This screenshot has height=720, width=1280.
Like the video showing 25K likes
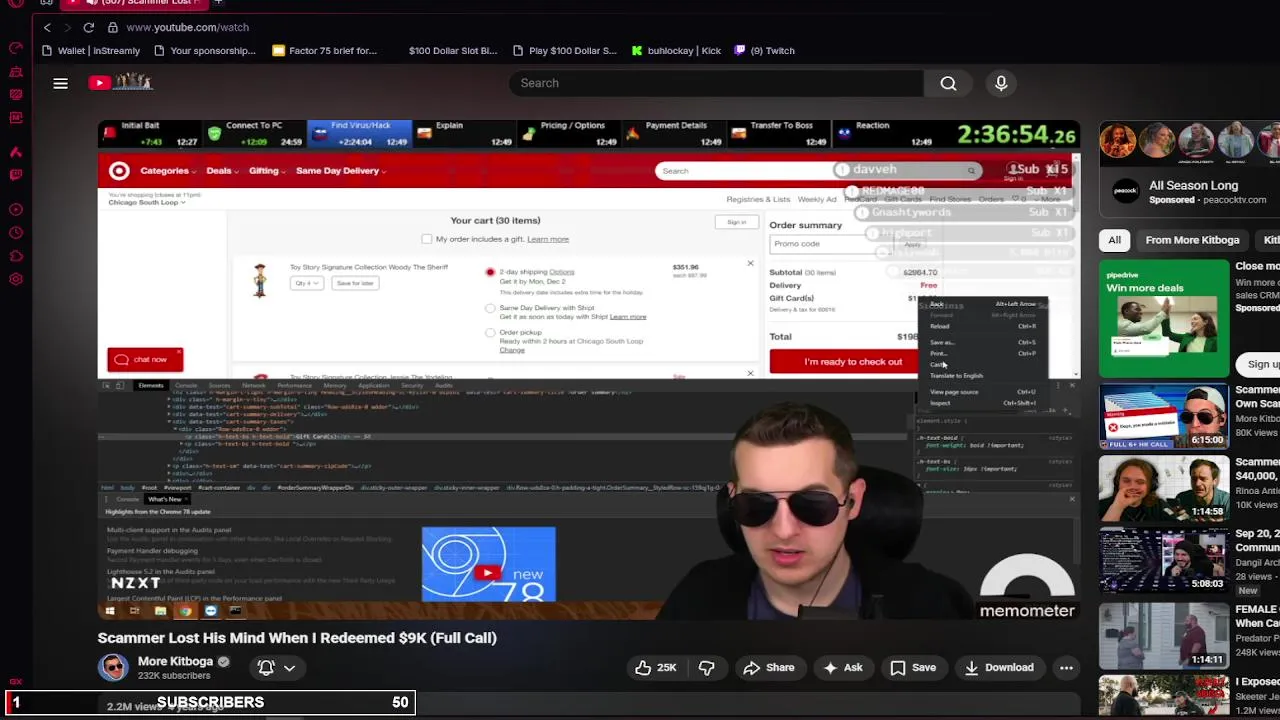656,668
